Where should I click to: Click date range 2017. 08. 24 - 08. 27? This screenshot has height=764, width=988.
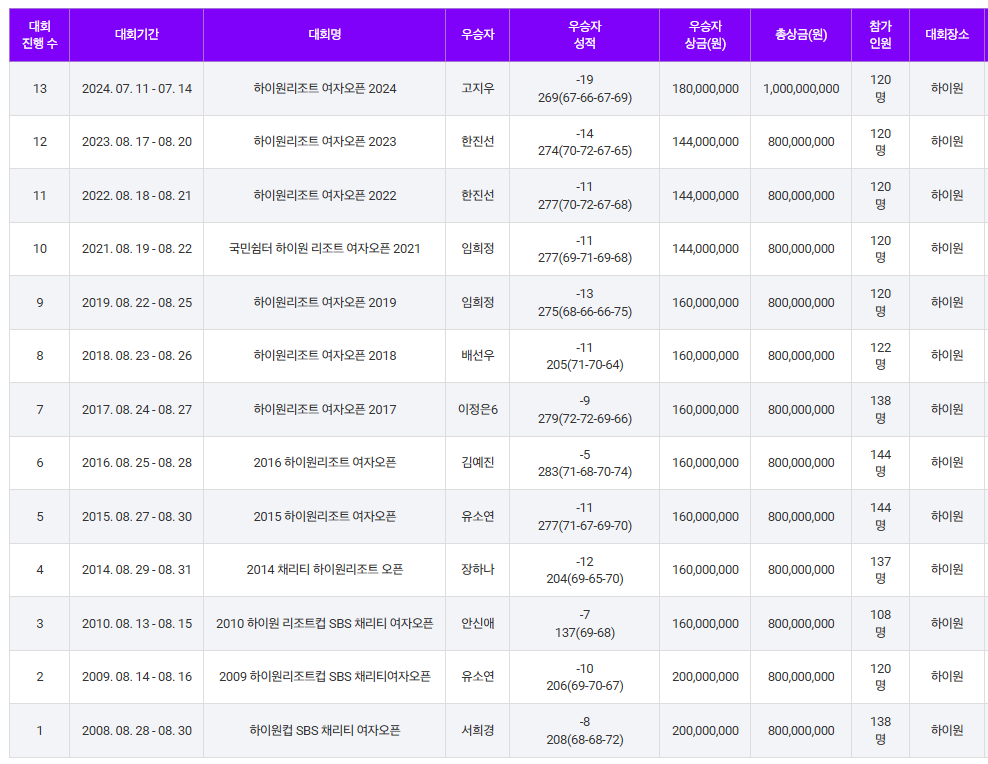point(137,410)
